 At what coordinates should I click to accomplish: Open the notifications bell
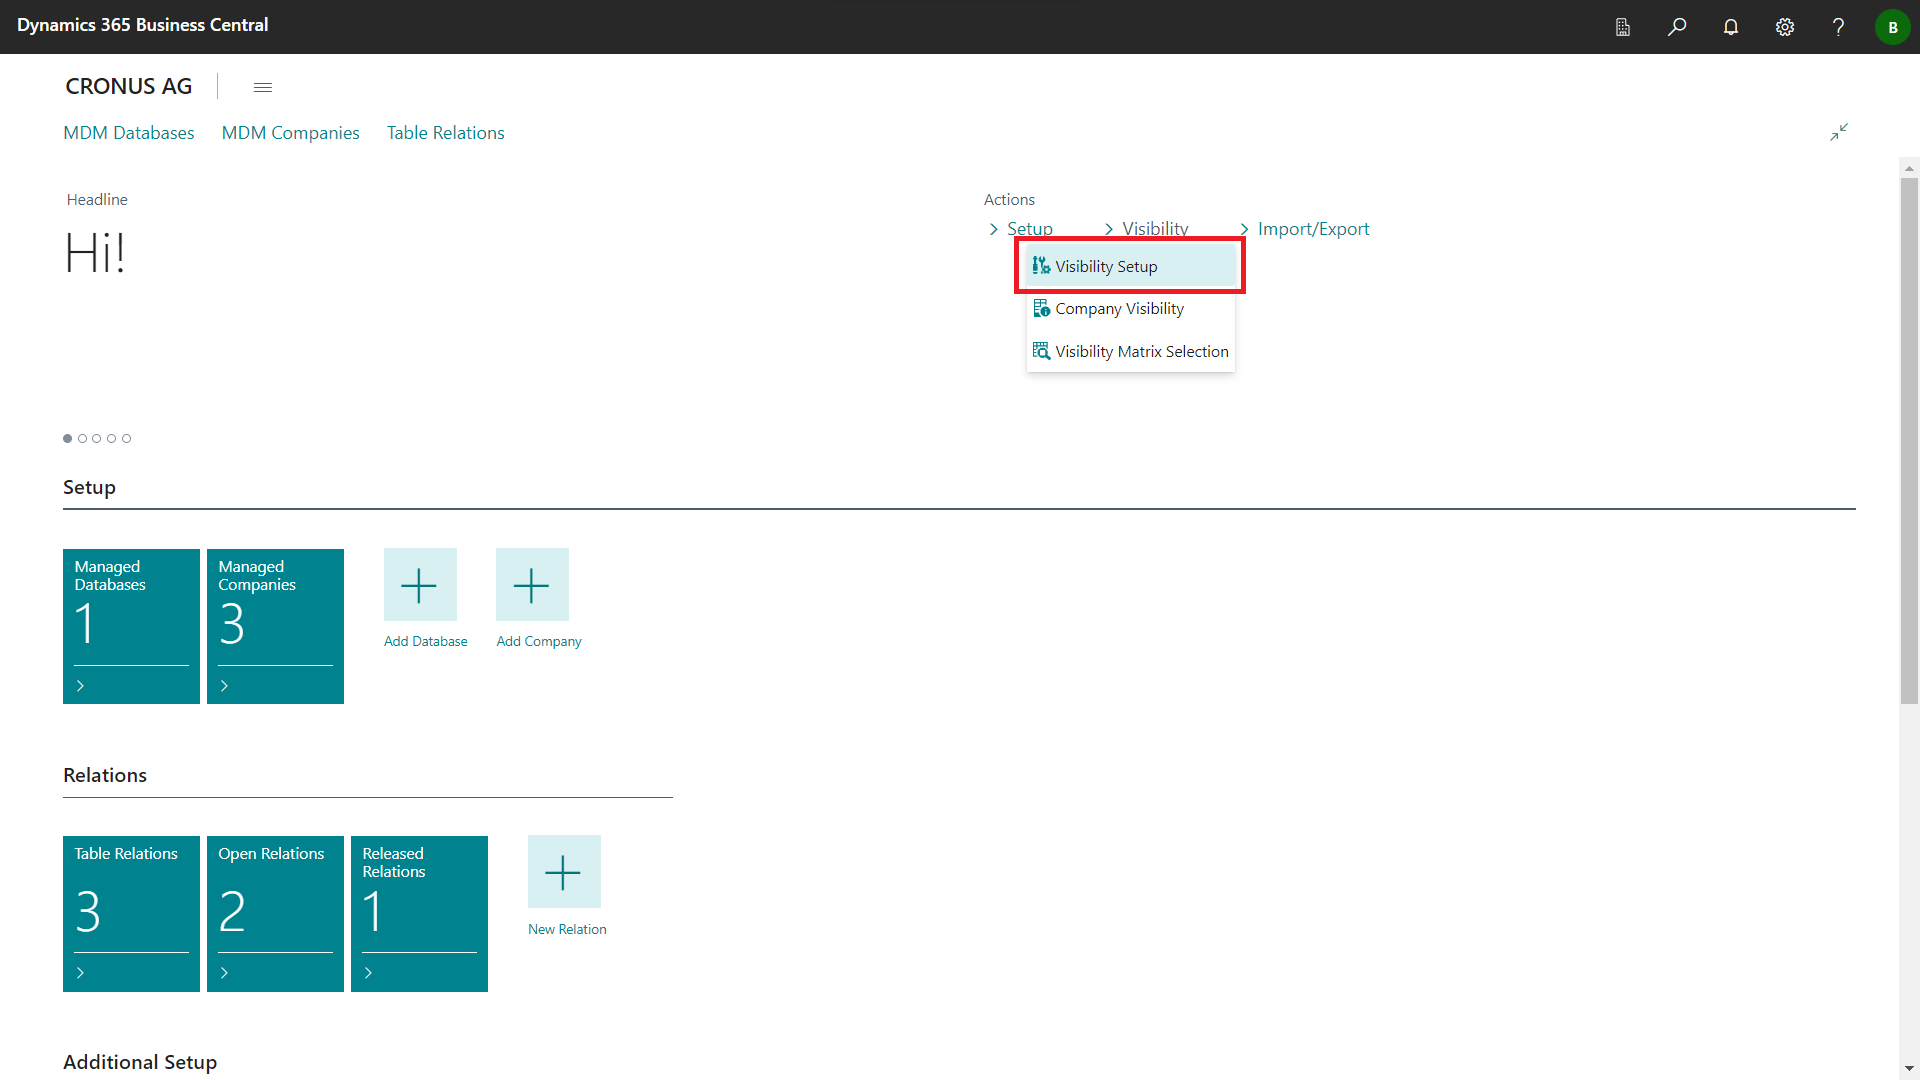pos(1731,27)
